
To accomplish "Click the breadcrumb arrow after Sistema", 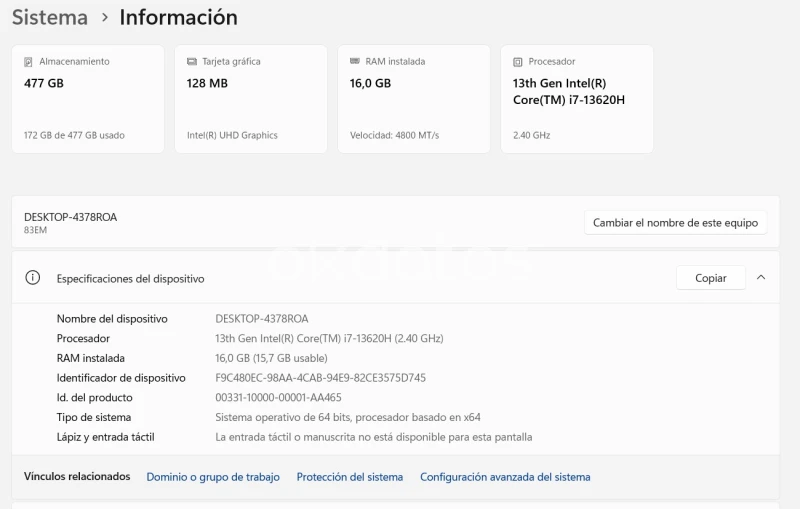I will (104, 18).
